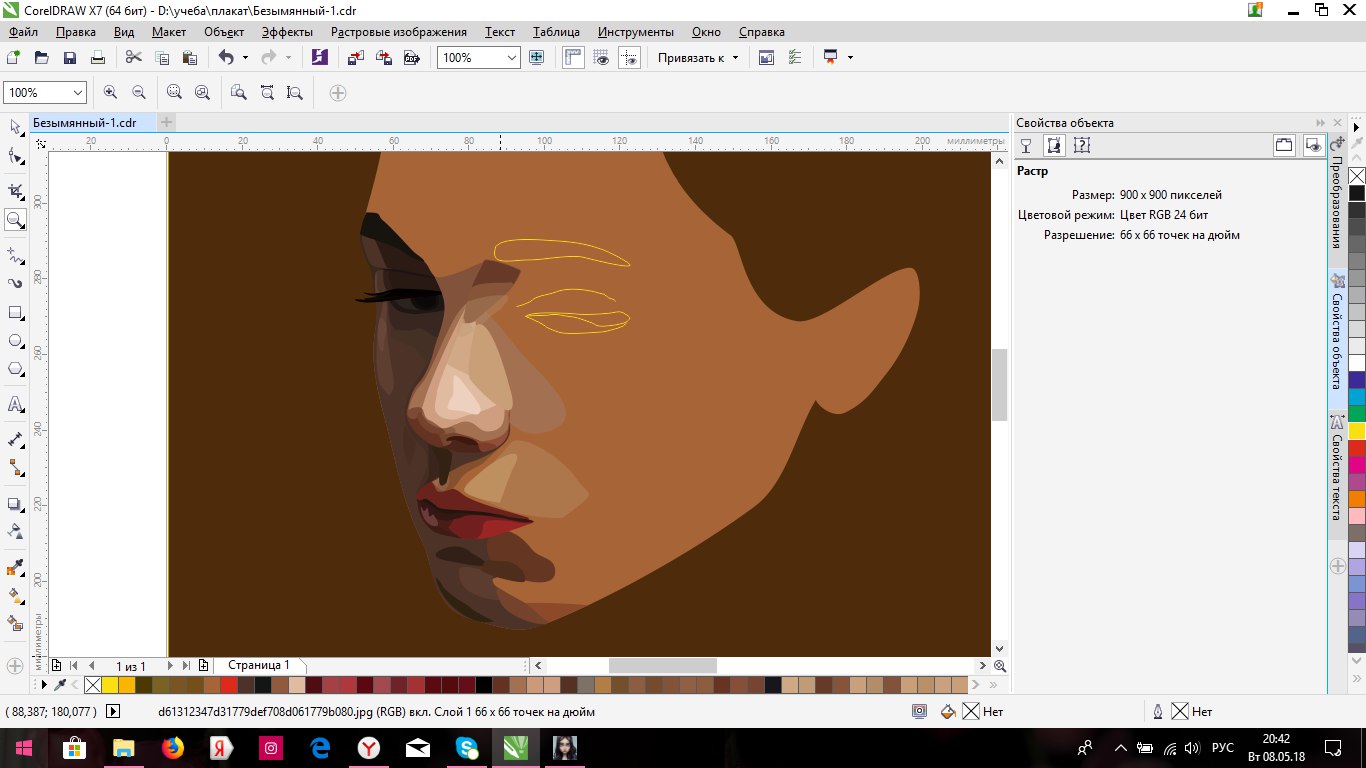The height and width of the screenshot is (768, 1366).
Task: Click the Publish to PDF icon
Action: pyautogui.click(x=411, y=58)
